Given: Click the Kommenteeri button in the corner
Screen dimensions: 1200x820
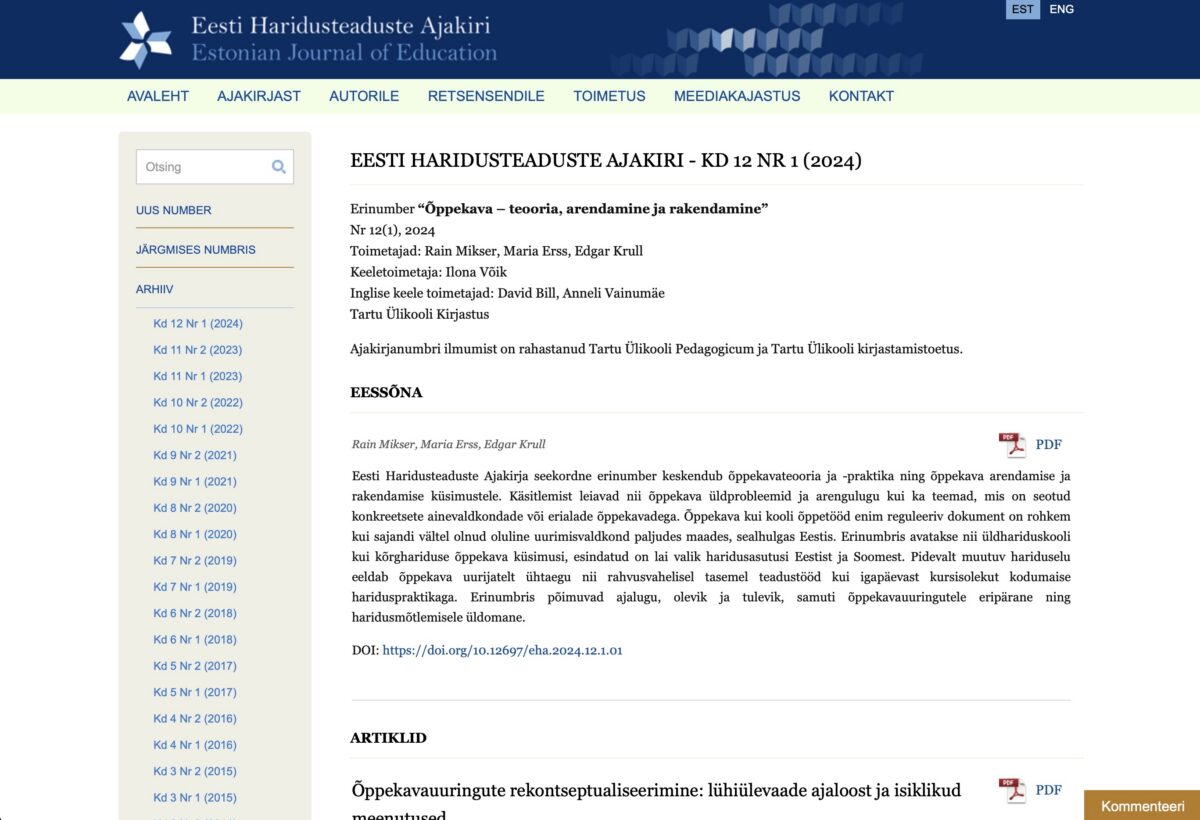Looking at the screenshot, I should (1141, 804).
